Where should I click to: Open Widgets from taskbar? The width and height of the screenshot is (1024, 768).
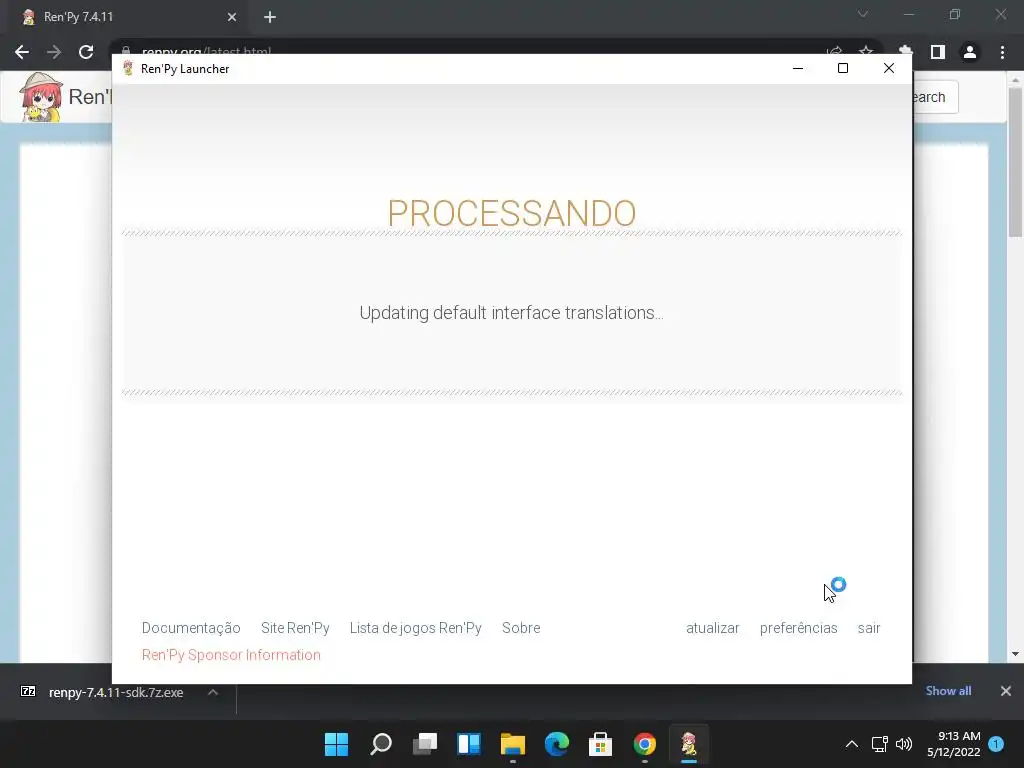[x=469, y=744]
